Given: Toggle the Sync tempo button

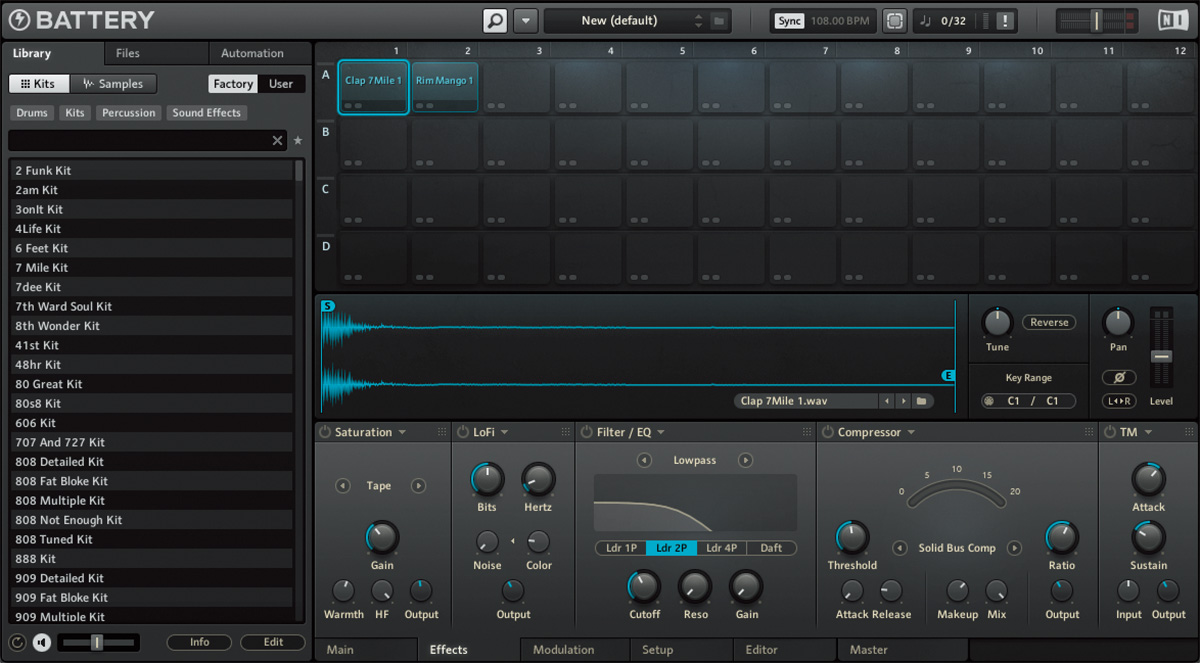Looking at the screenshot, I should tap(789, 21).
